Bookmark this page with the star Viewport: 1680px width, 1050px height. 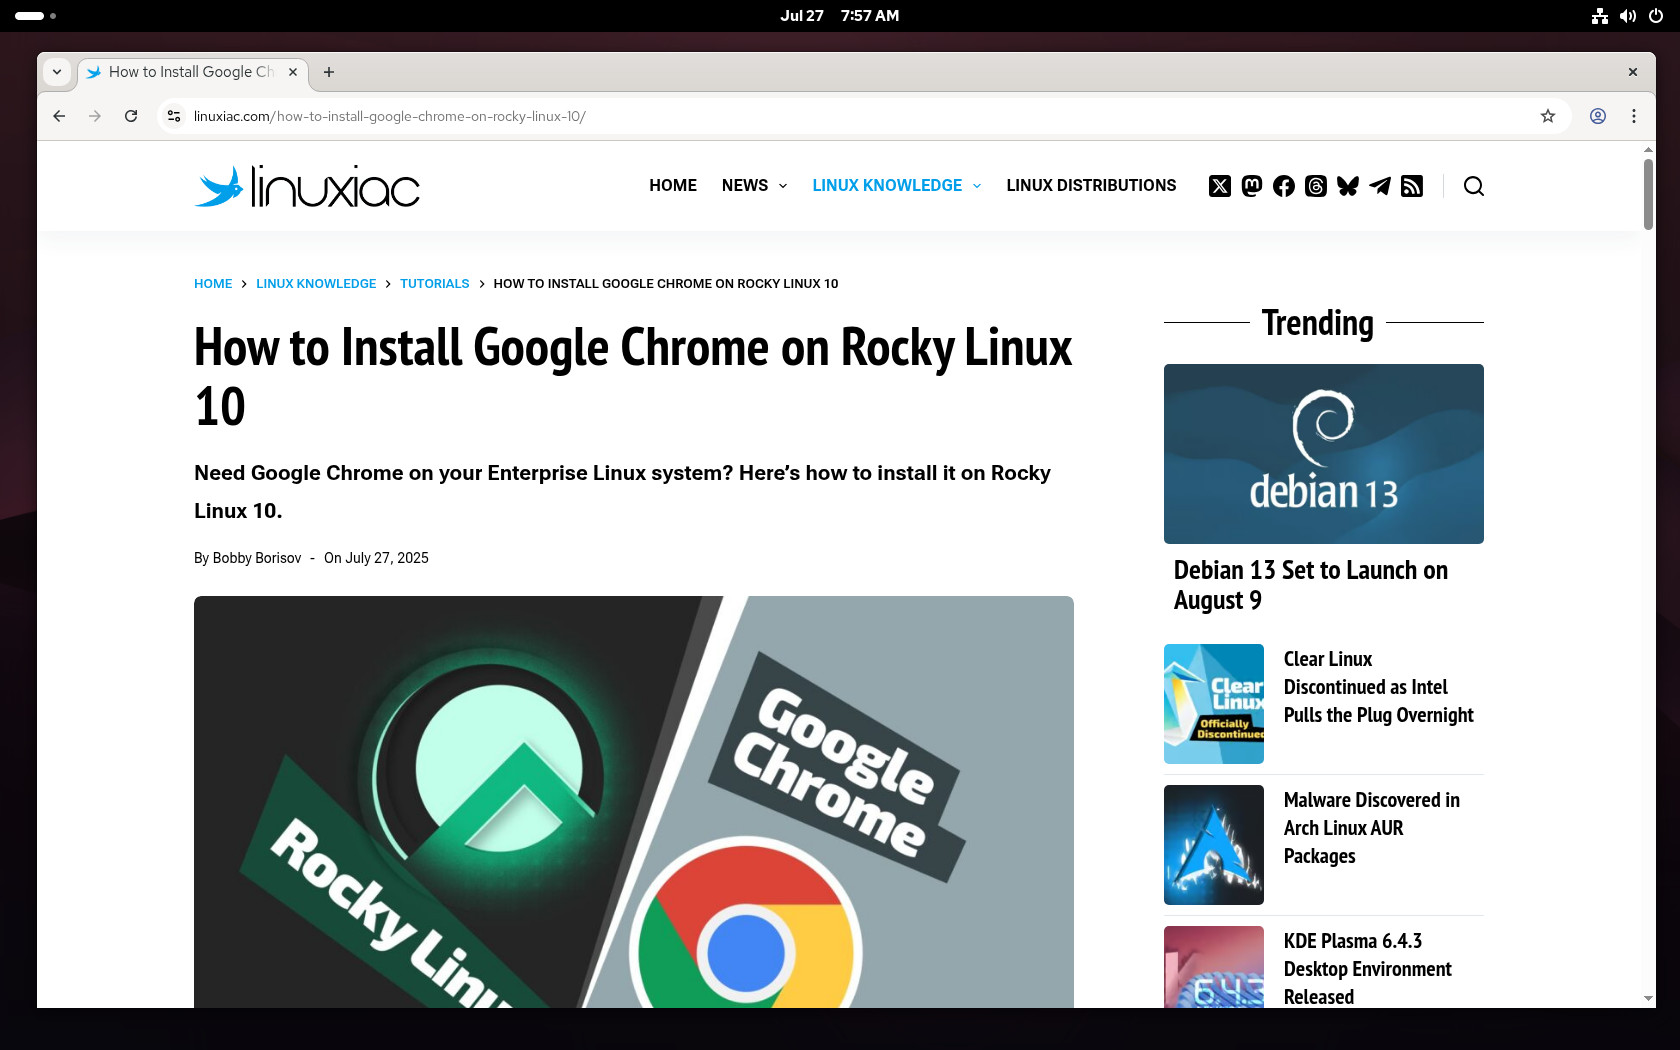pos(1548,116)
